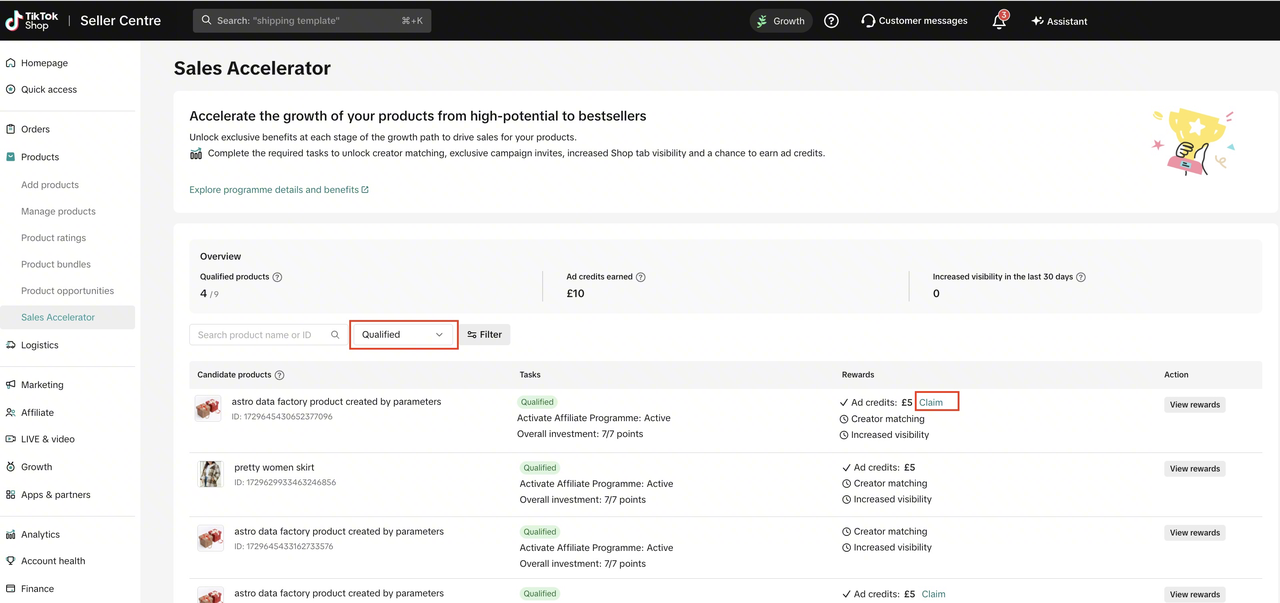Click the Candidate products info icon
Screen dimensions: 1280x603
pos(280,375)
